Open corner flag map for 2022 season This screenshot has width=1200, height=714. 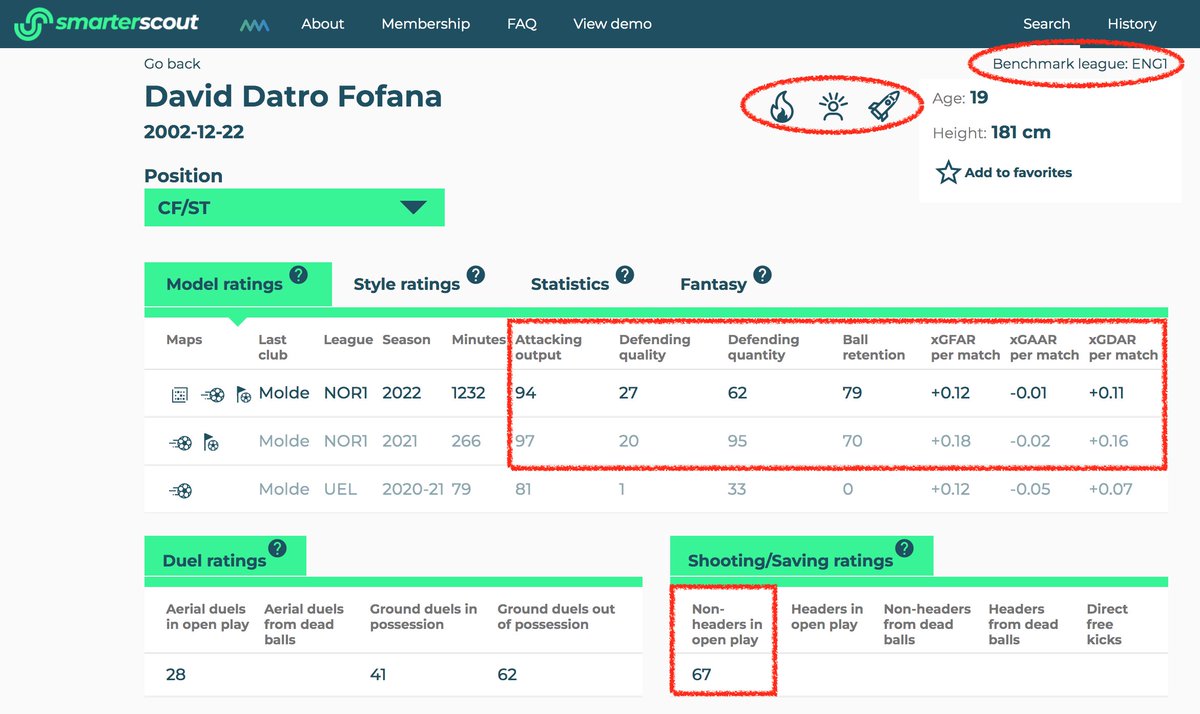[244, 394]
